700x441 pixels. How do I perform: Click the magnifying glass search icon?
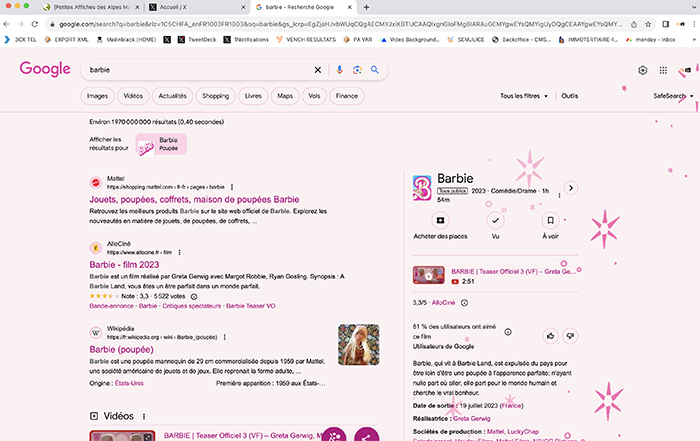(375, 70)
